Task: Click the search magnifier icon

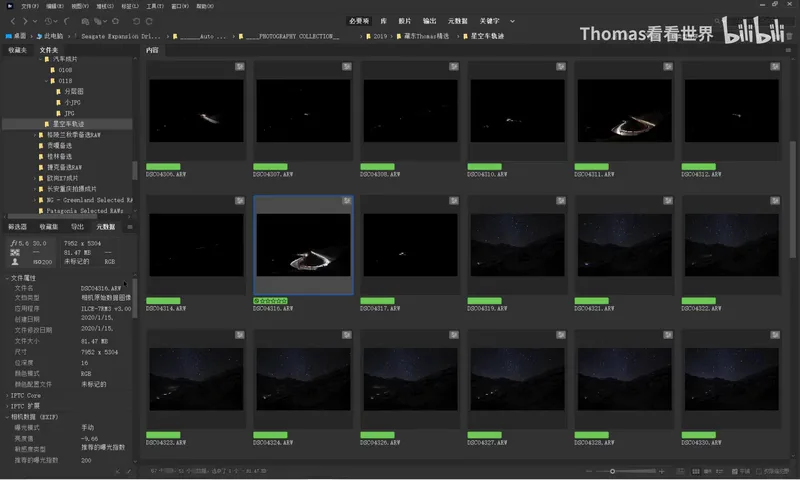Action: [x=717, y=21]
